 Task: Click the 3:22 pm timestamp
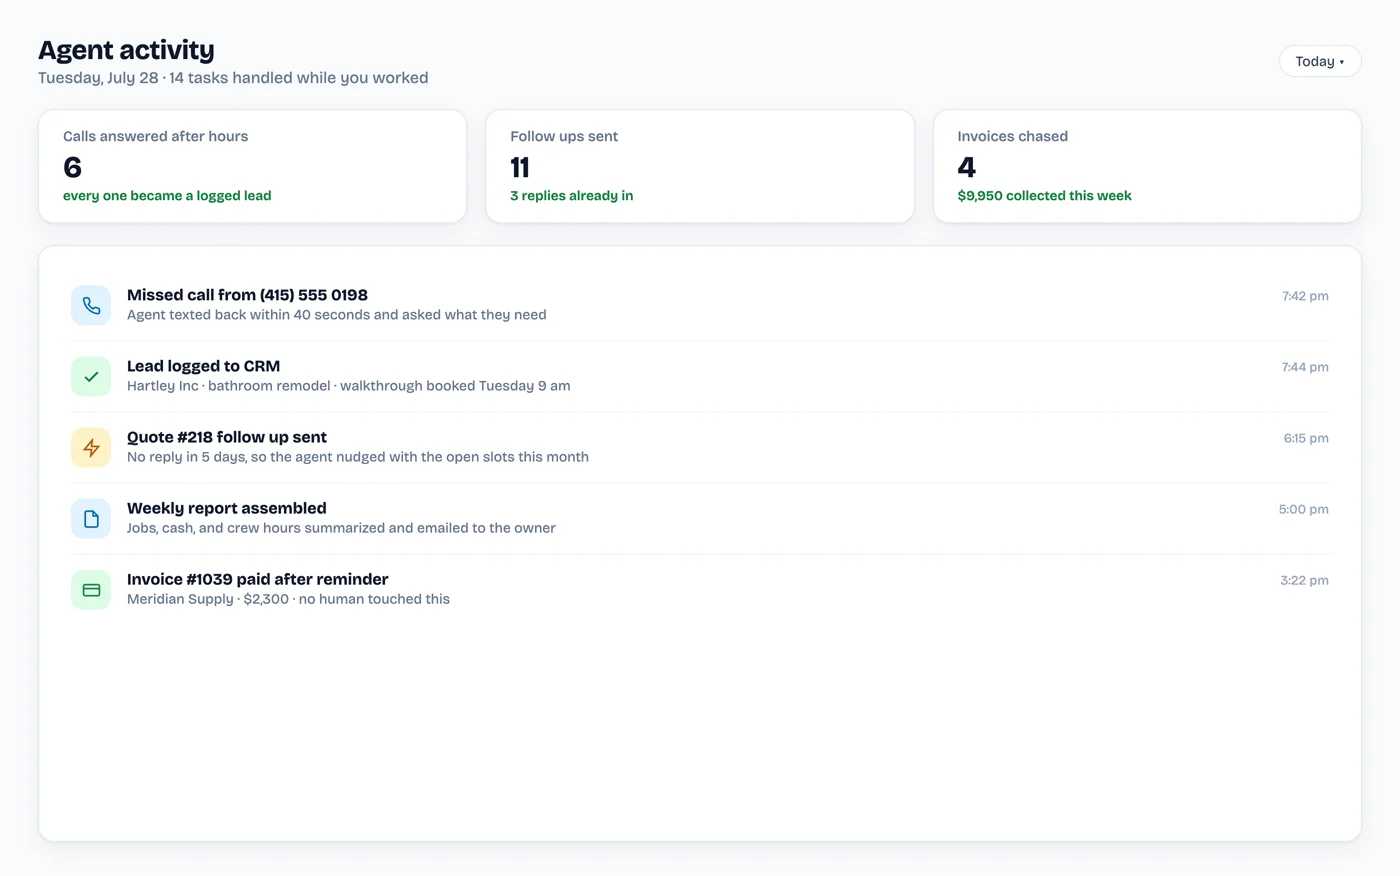click(x=1304, y=580)
